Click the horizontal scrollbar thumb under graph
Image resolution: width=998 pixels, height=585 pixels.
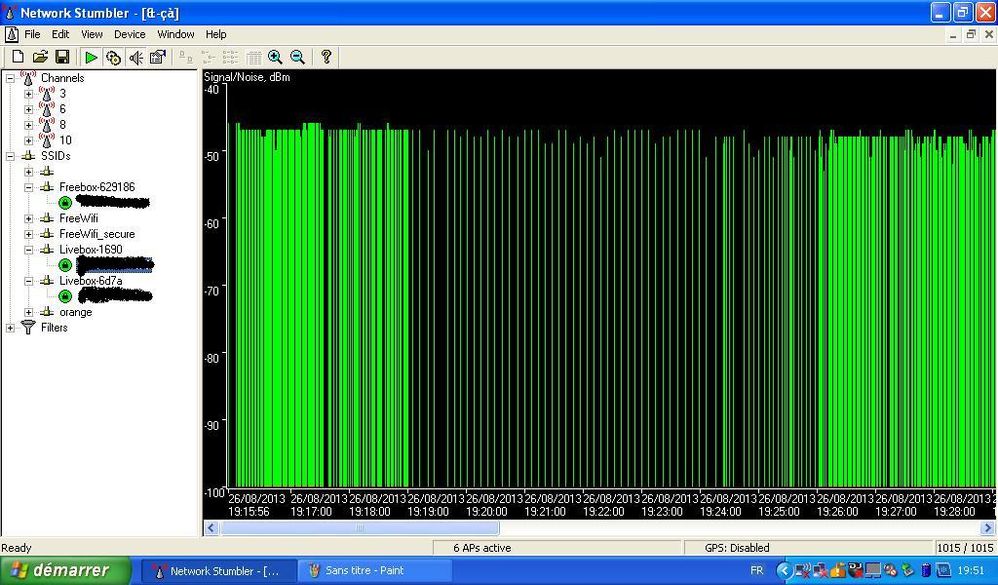359,528
